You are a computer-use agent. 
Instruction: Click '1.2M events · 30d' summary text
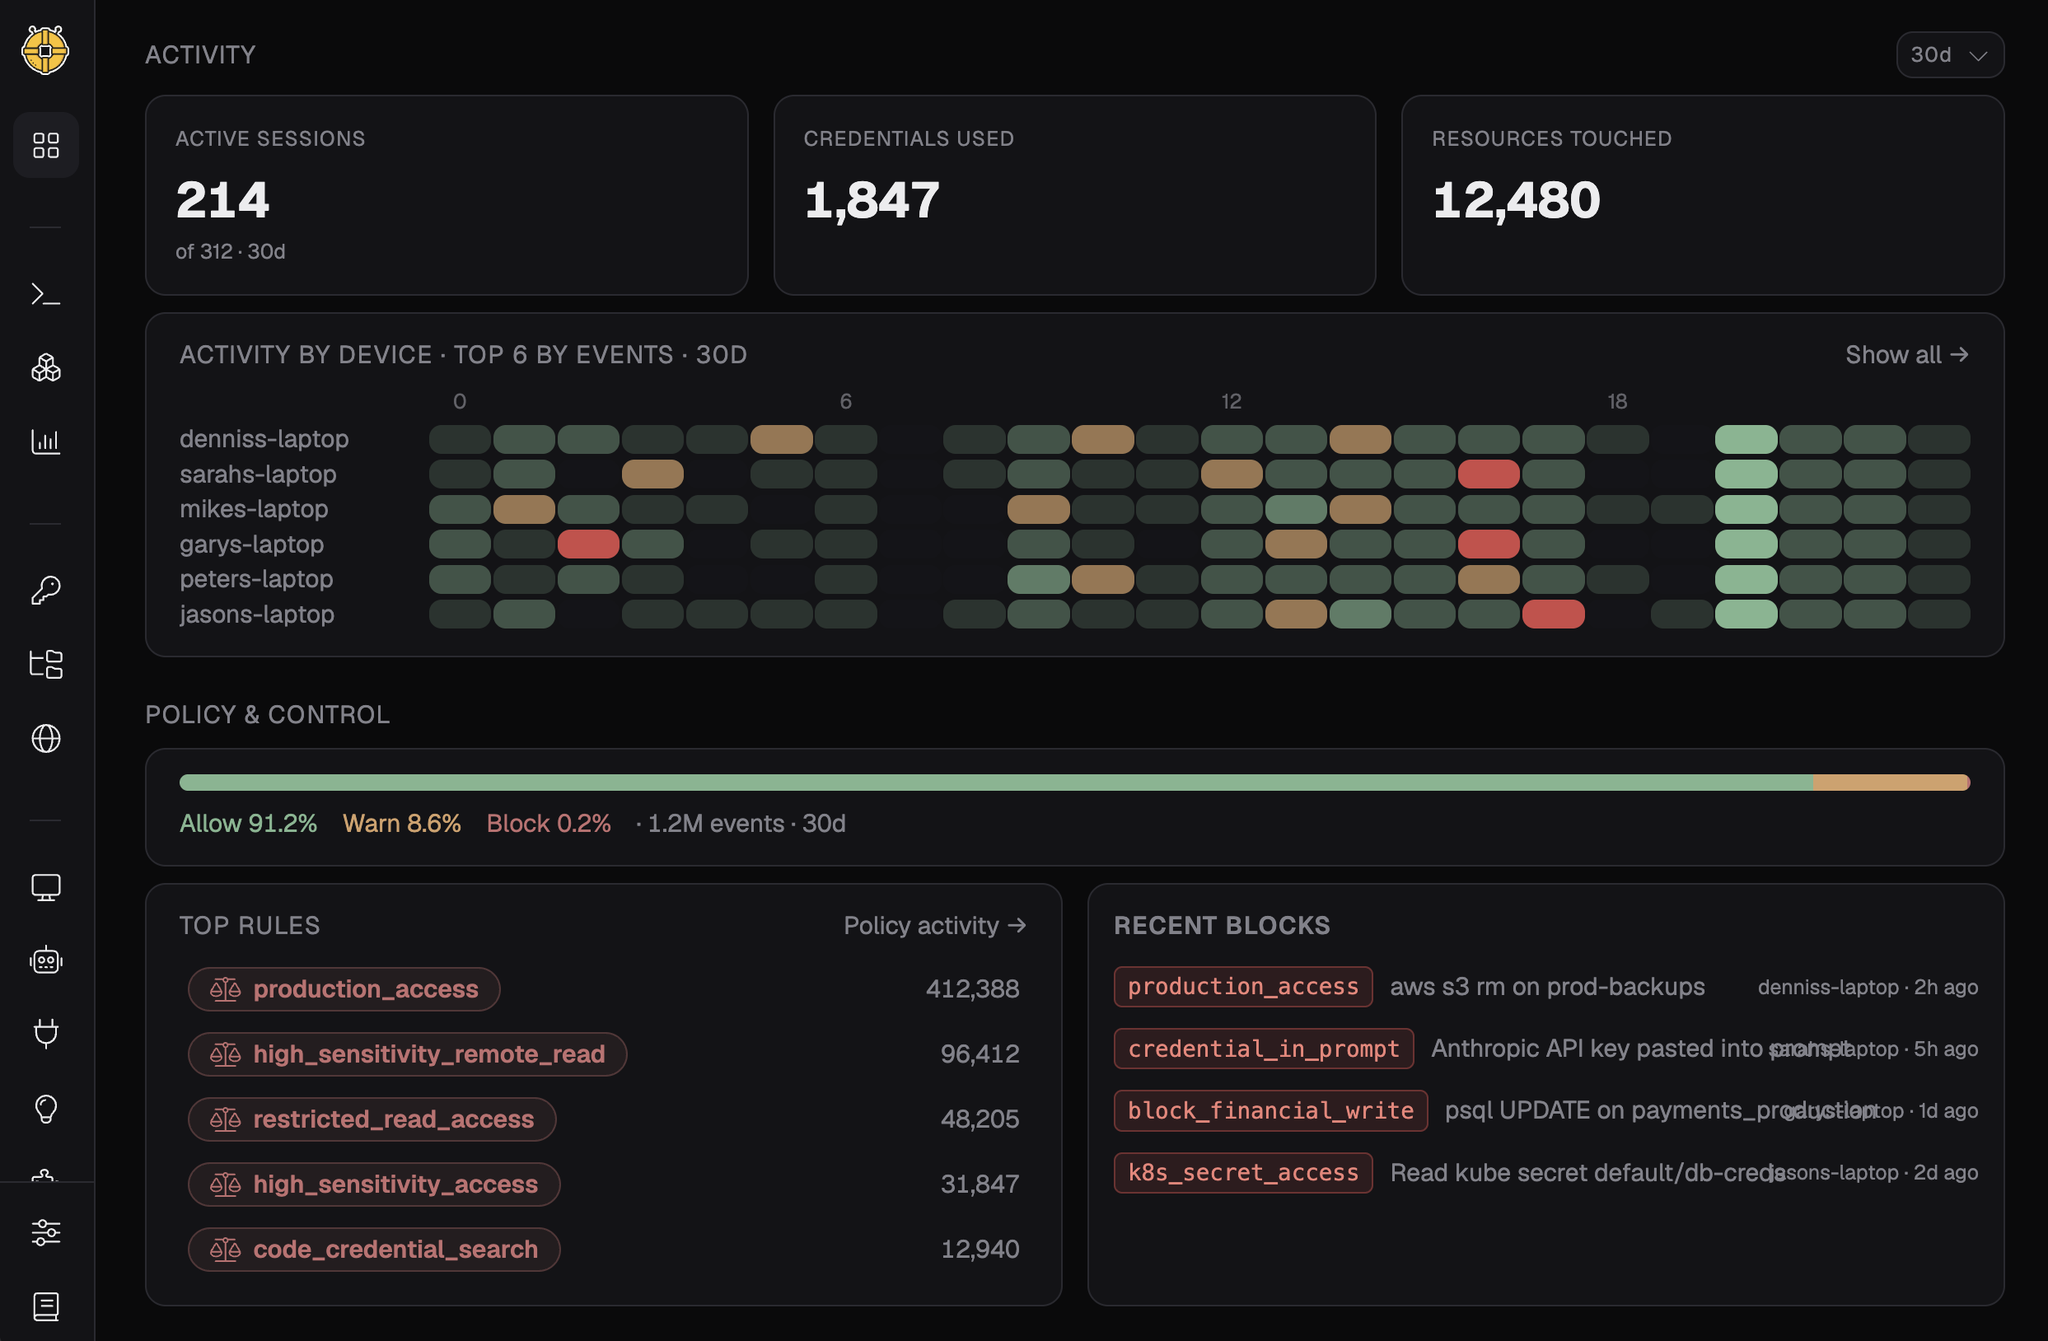(746, 824)
